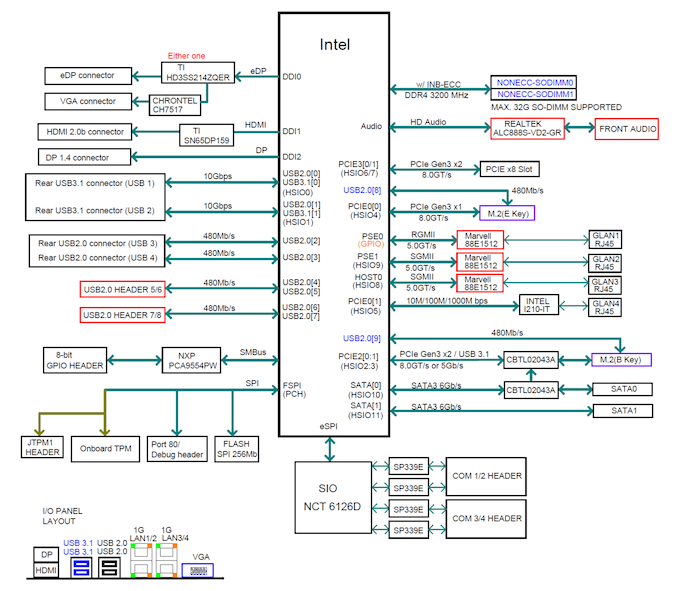Select the PCIE x8 Slot box
This screenshot has height=591, width=678.
[512, 169]
